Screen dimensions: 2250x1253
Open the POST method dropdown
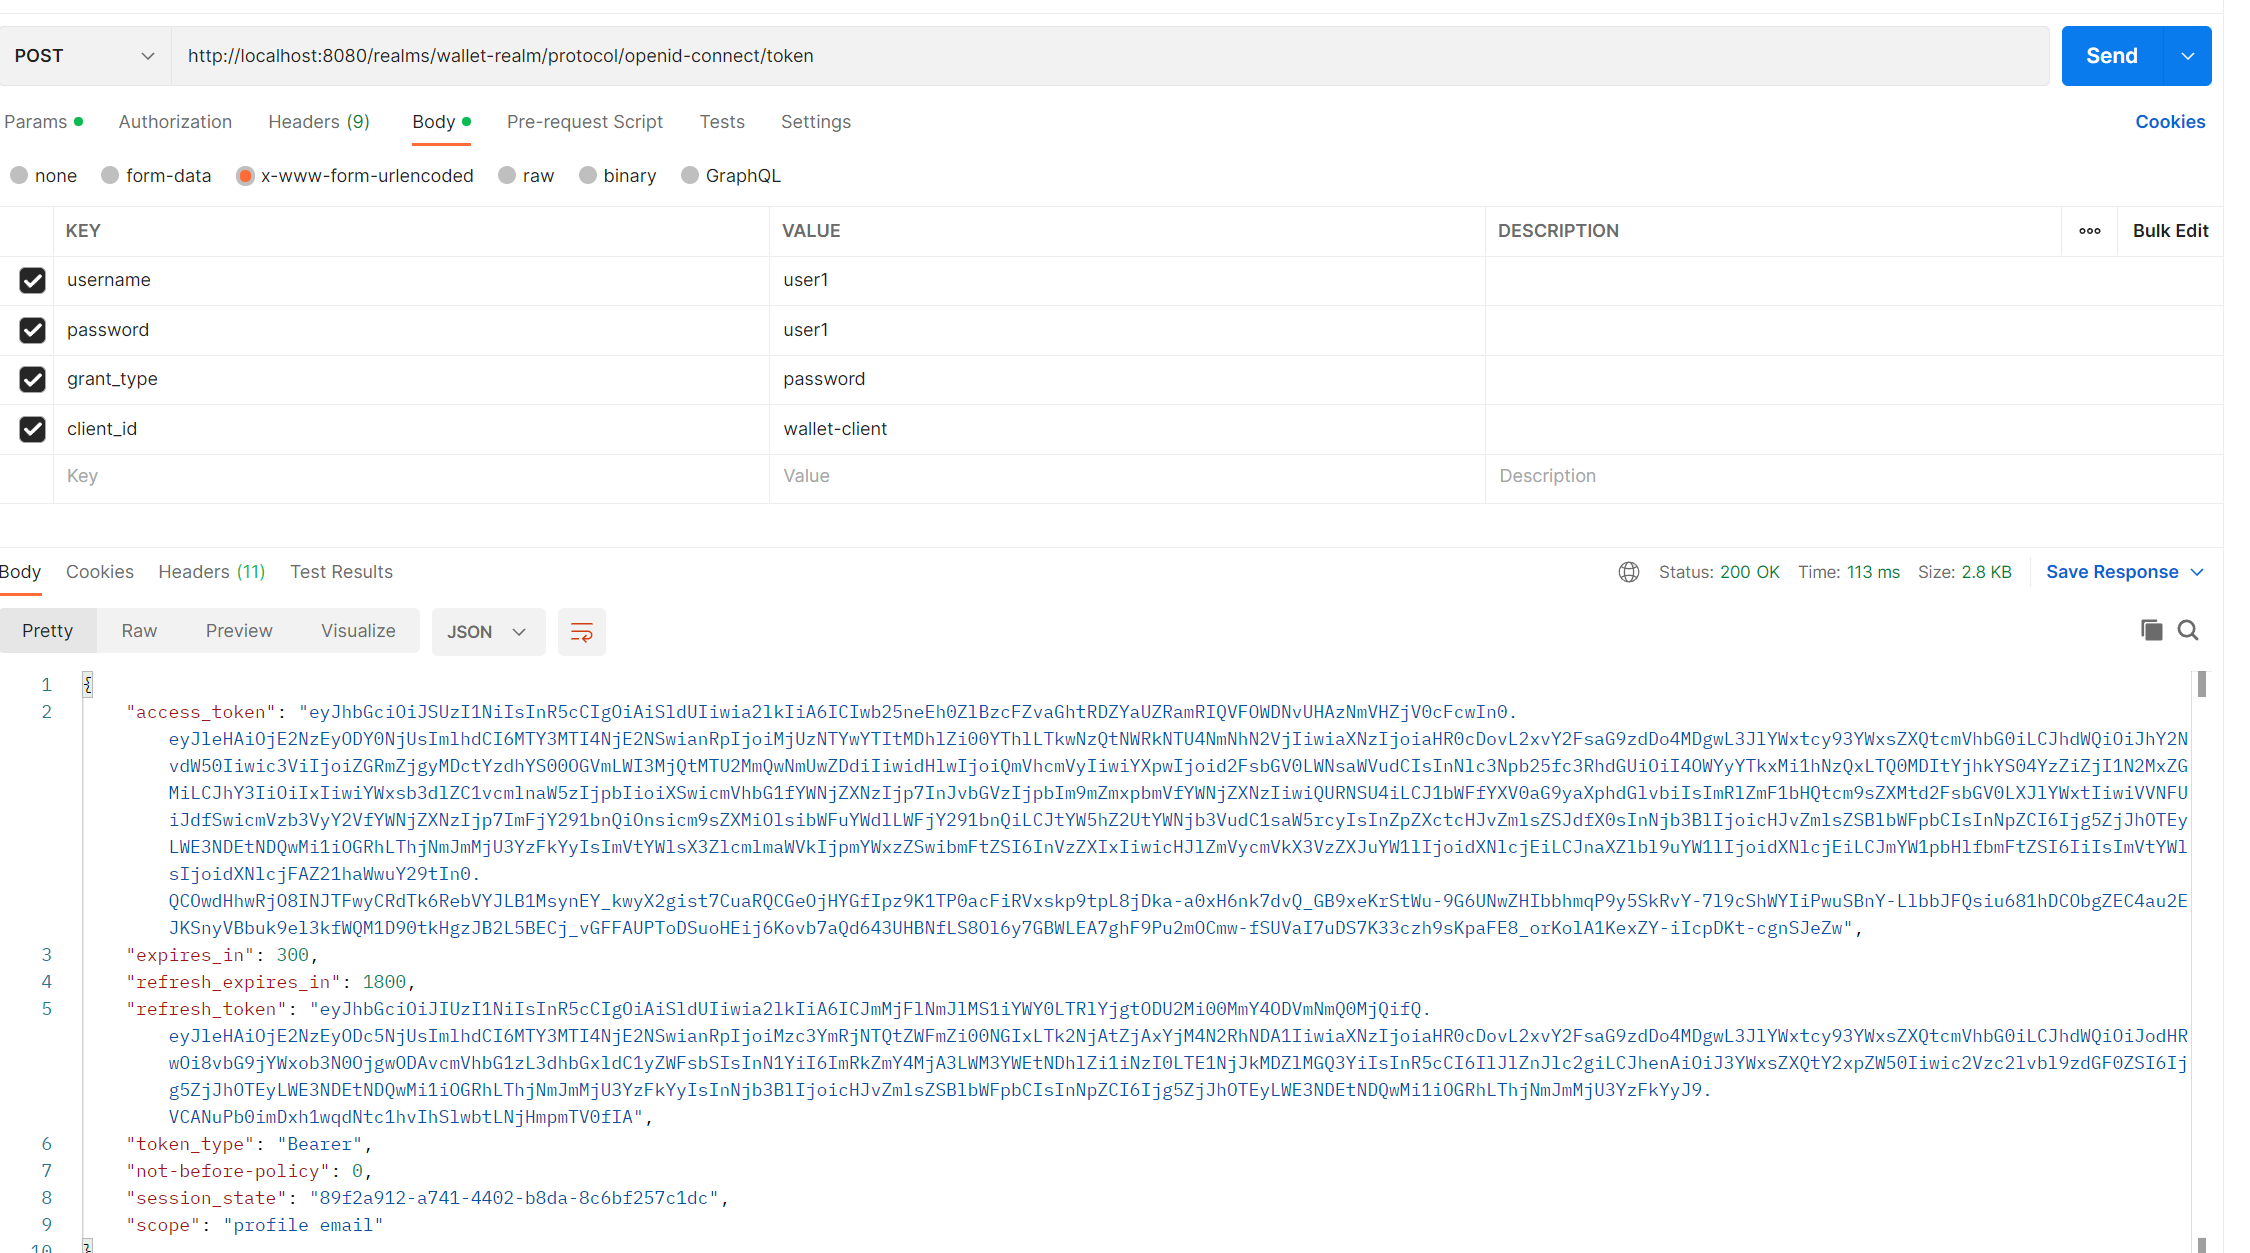85,56
